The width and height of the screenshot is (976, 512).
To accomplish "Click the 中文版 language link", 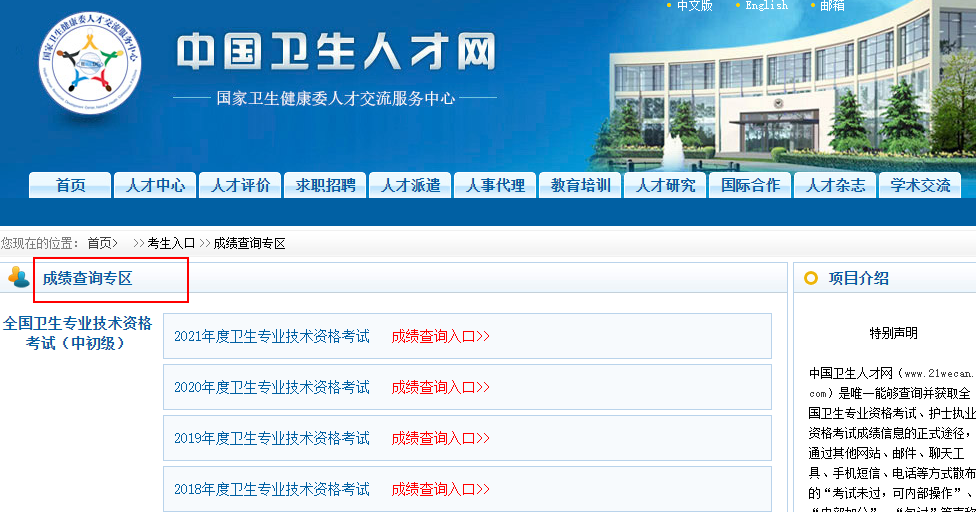I will click(x=694, y=6).
